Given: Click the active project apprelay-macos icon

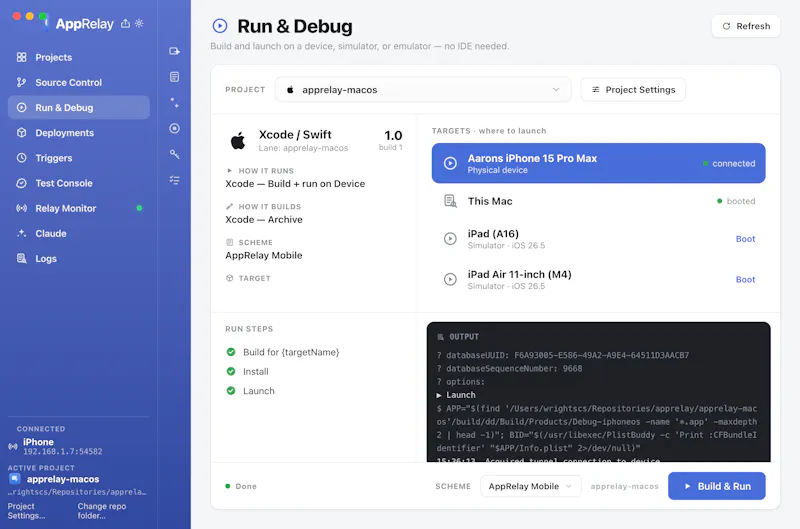Looking at the screenshot, I should [x=15, y=478].
